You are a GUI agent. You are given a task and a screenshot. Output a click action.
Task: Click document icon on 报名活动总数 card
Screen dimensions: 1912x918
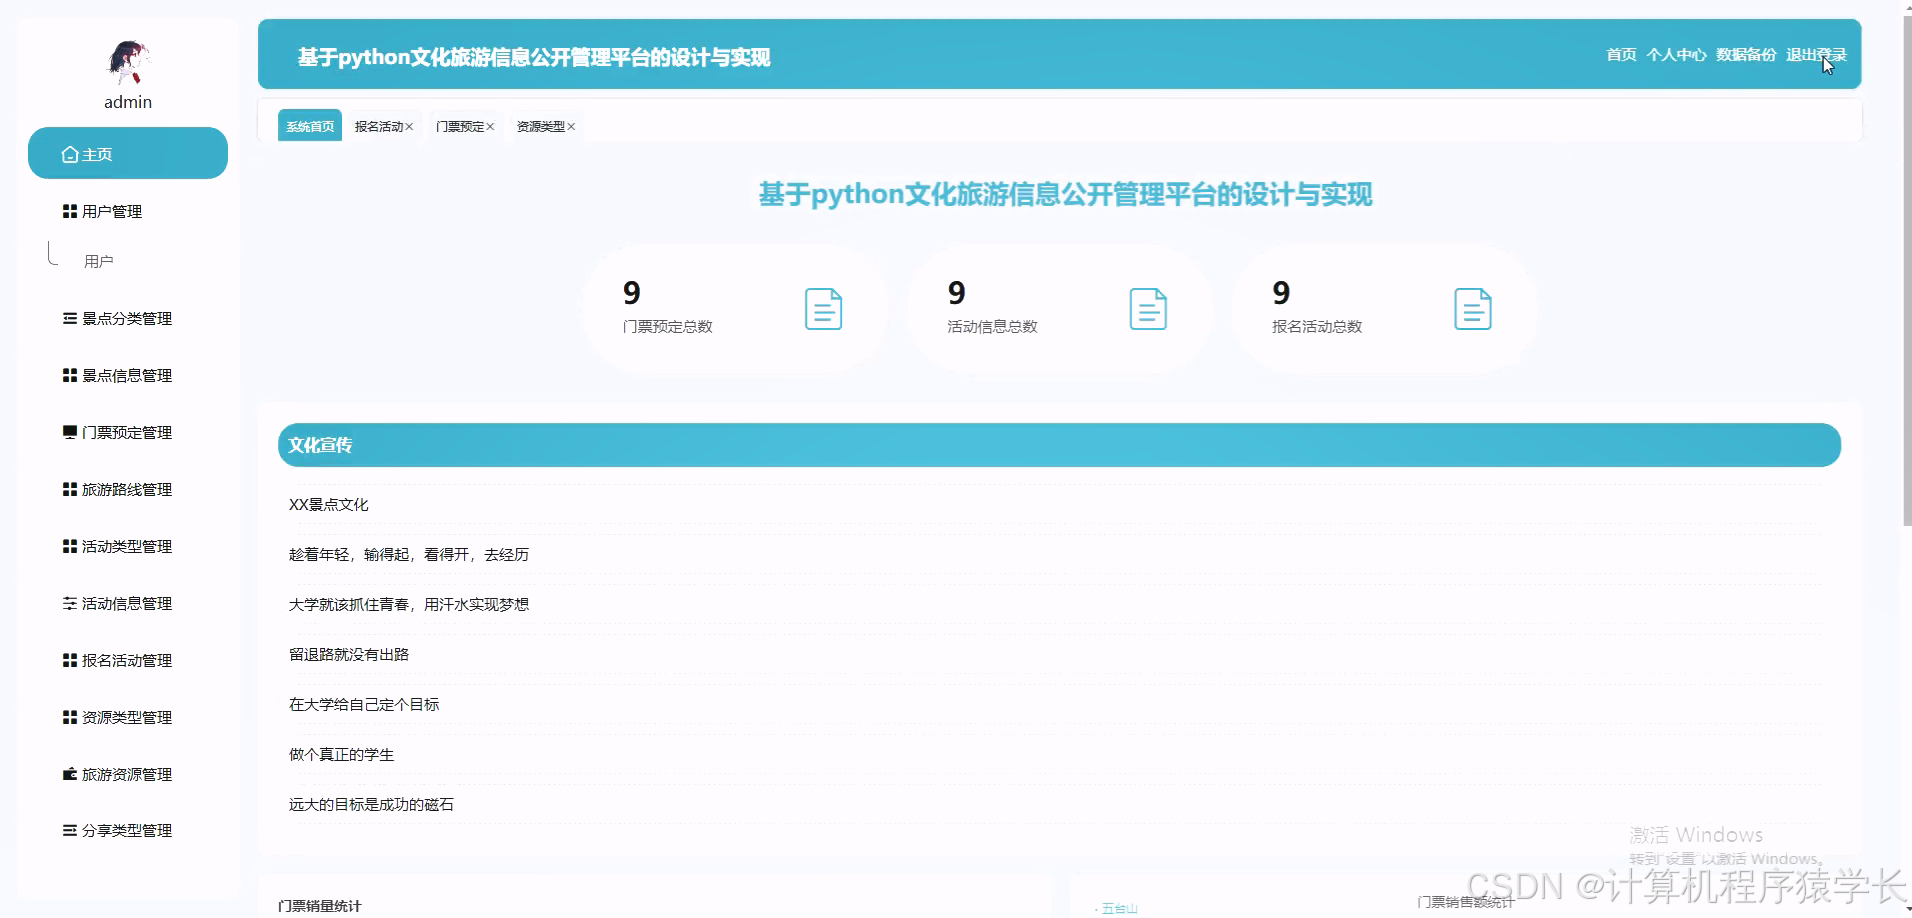[x=1473, y=308]
